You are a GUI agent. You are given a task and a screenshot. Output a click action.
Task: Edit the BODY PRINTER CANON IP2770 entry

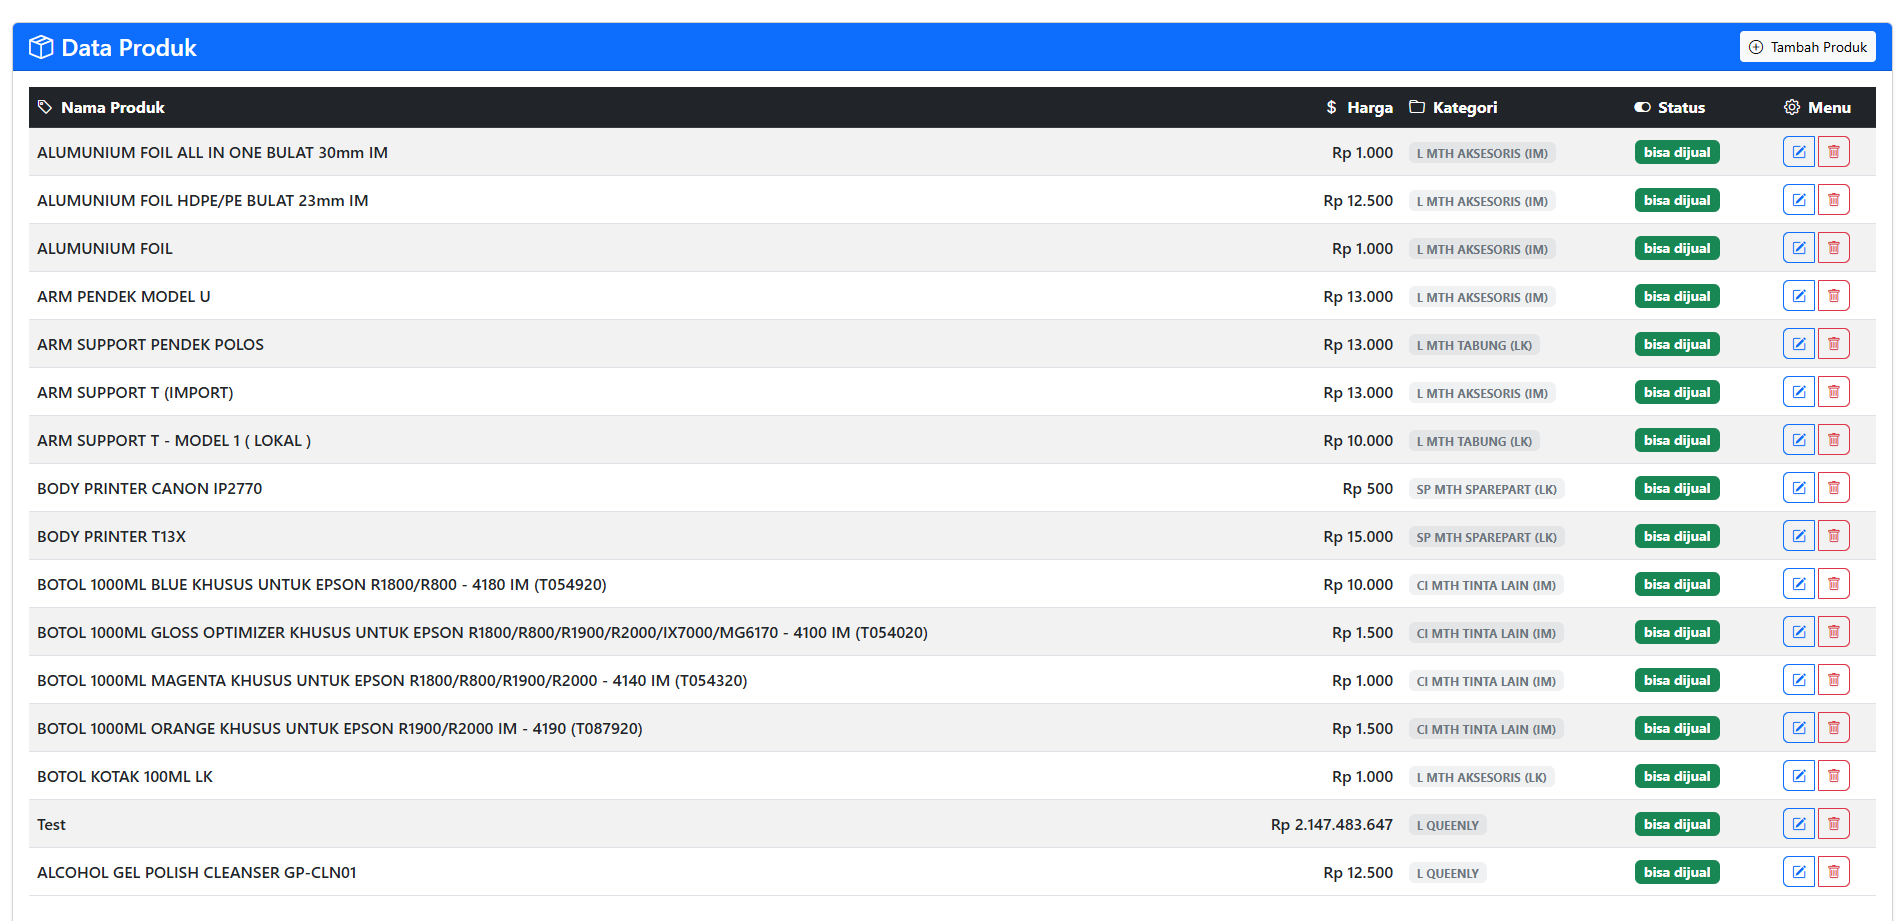[1798, 488]
